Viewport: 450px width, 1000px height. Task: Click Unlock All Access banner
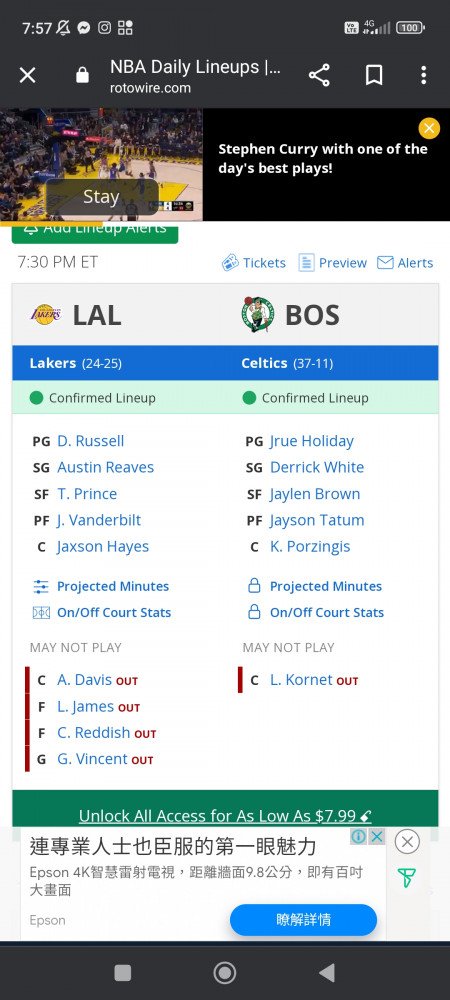pyautogui.click(x=225, y=816)
